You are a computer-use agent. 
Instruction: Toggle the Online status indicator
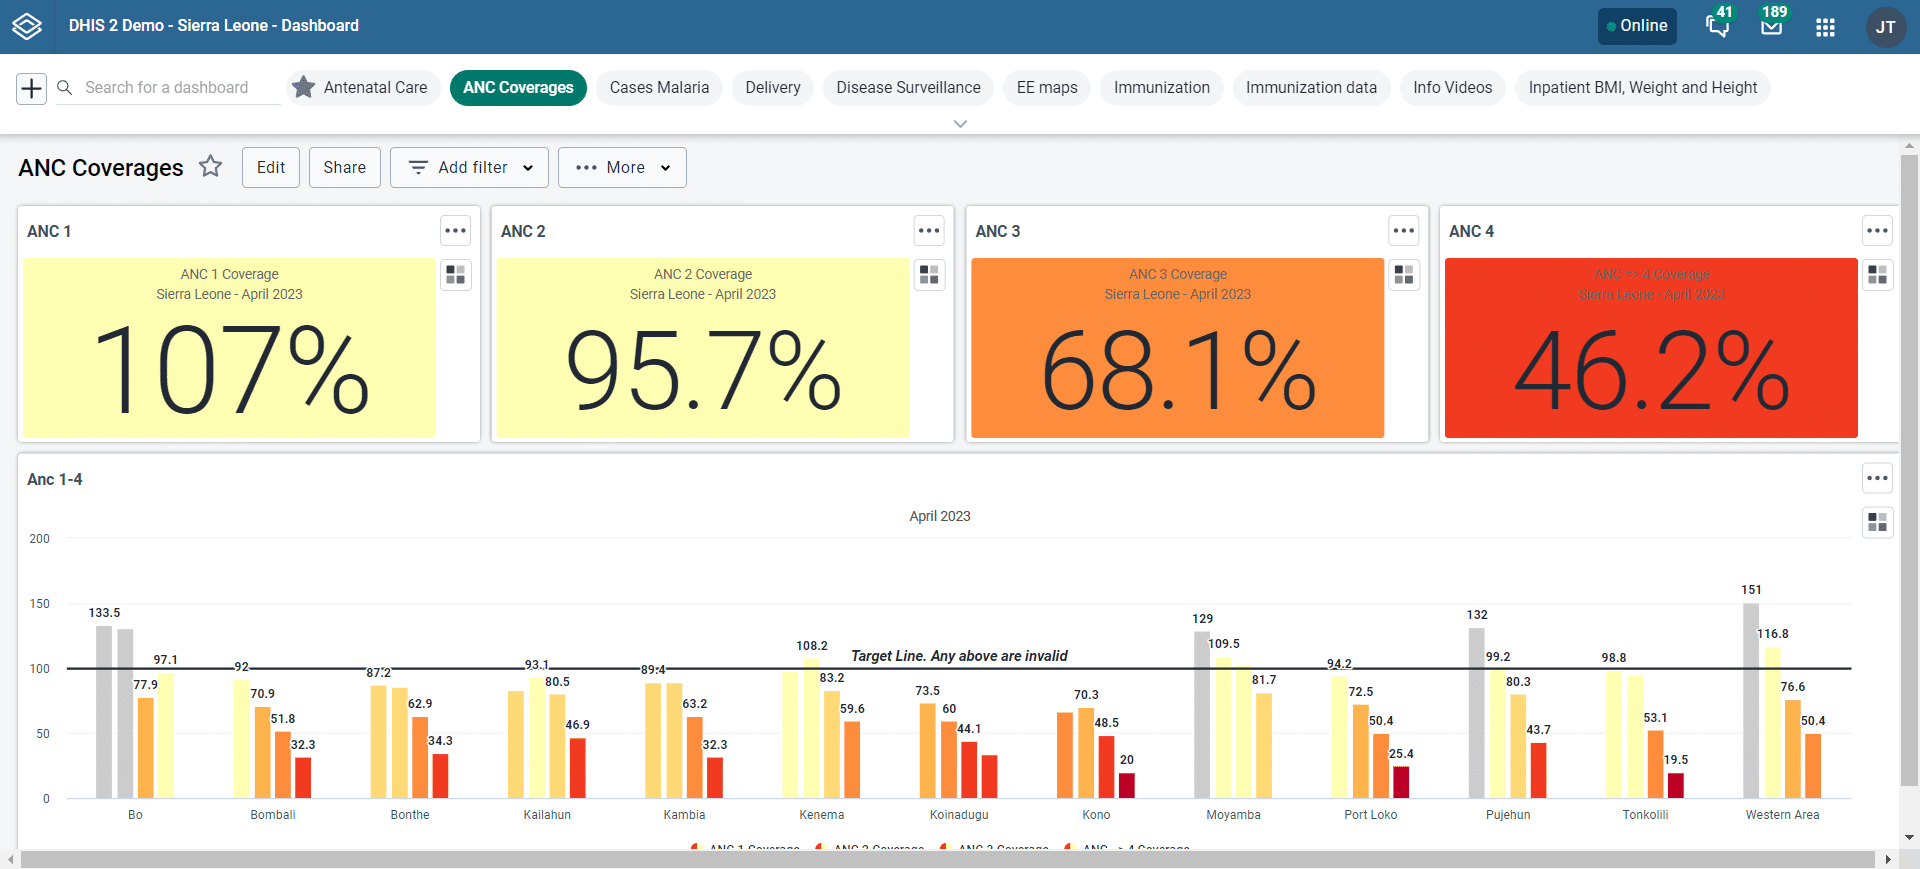[x=1637, y=26]
